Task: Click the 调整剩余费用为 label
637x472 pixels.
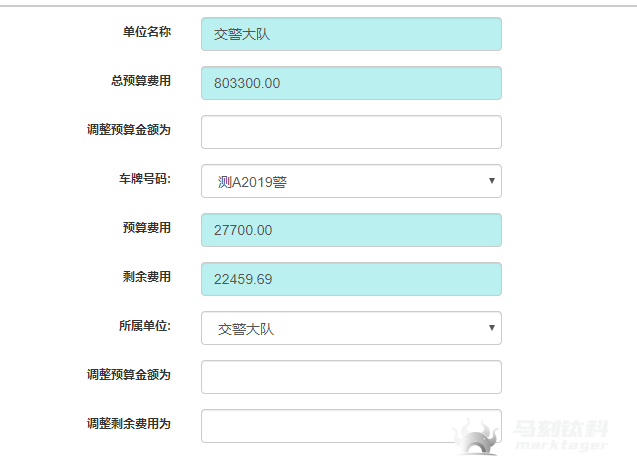Action: (x=128, y=424)
